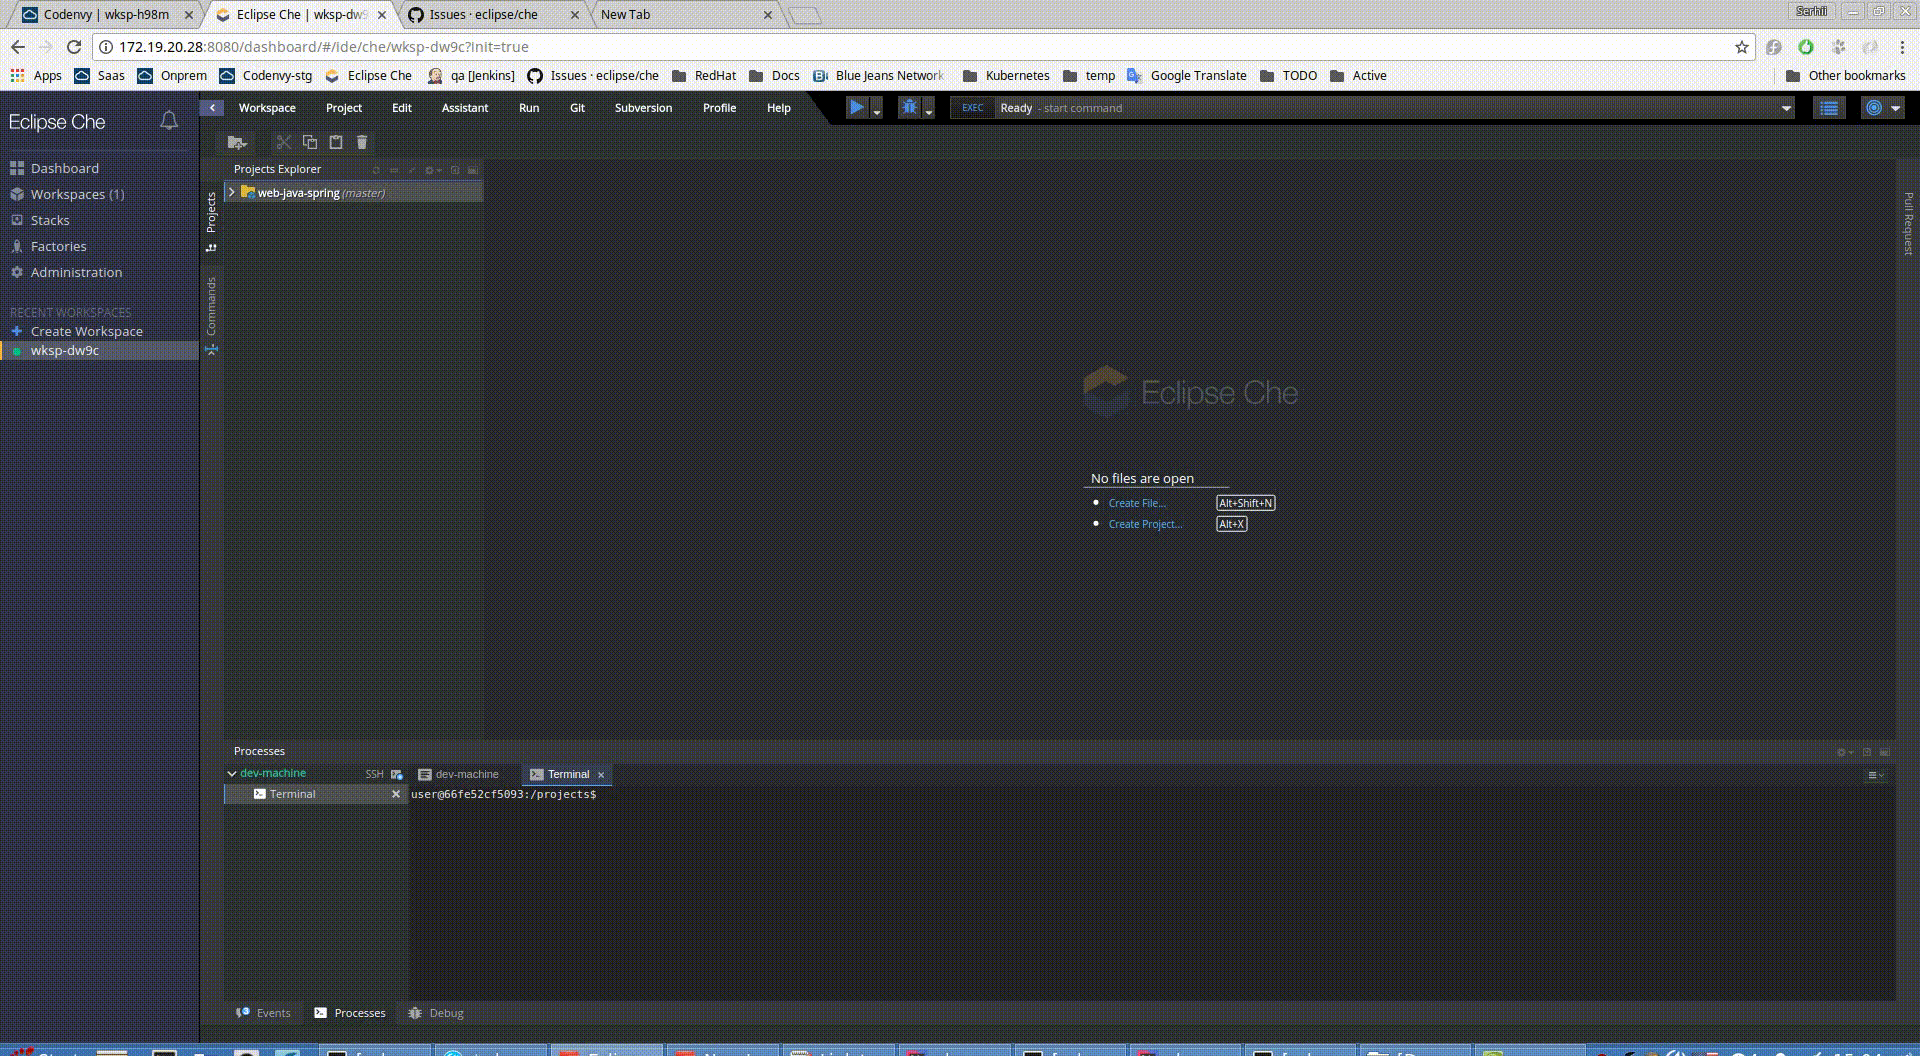Click the bookmark star icon
This screenshot has height=1056, width=1920.
click(1741, 47)
